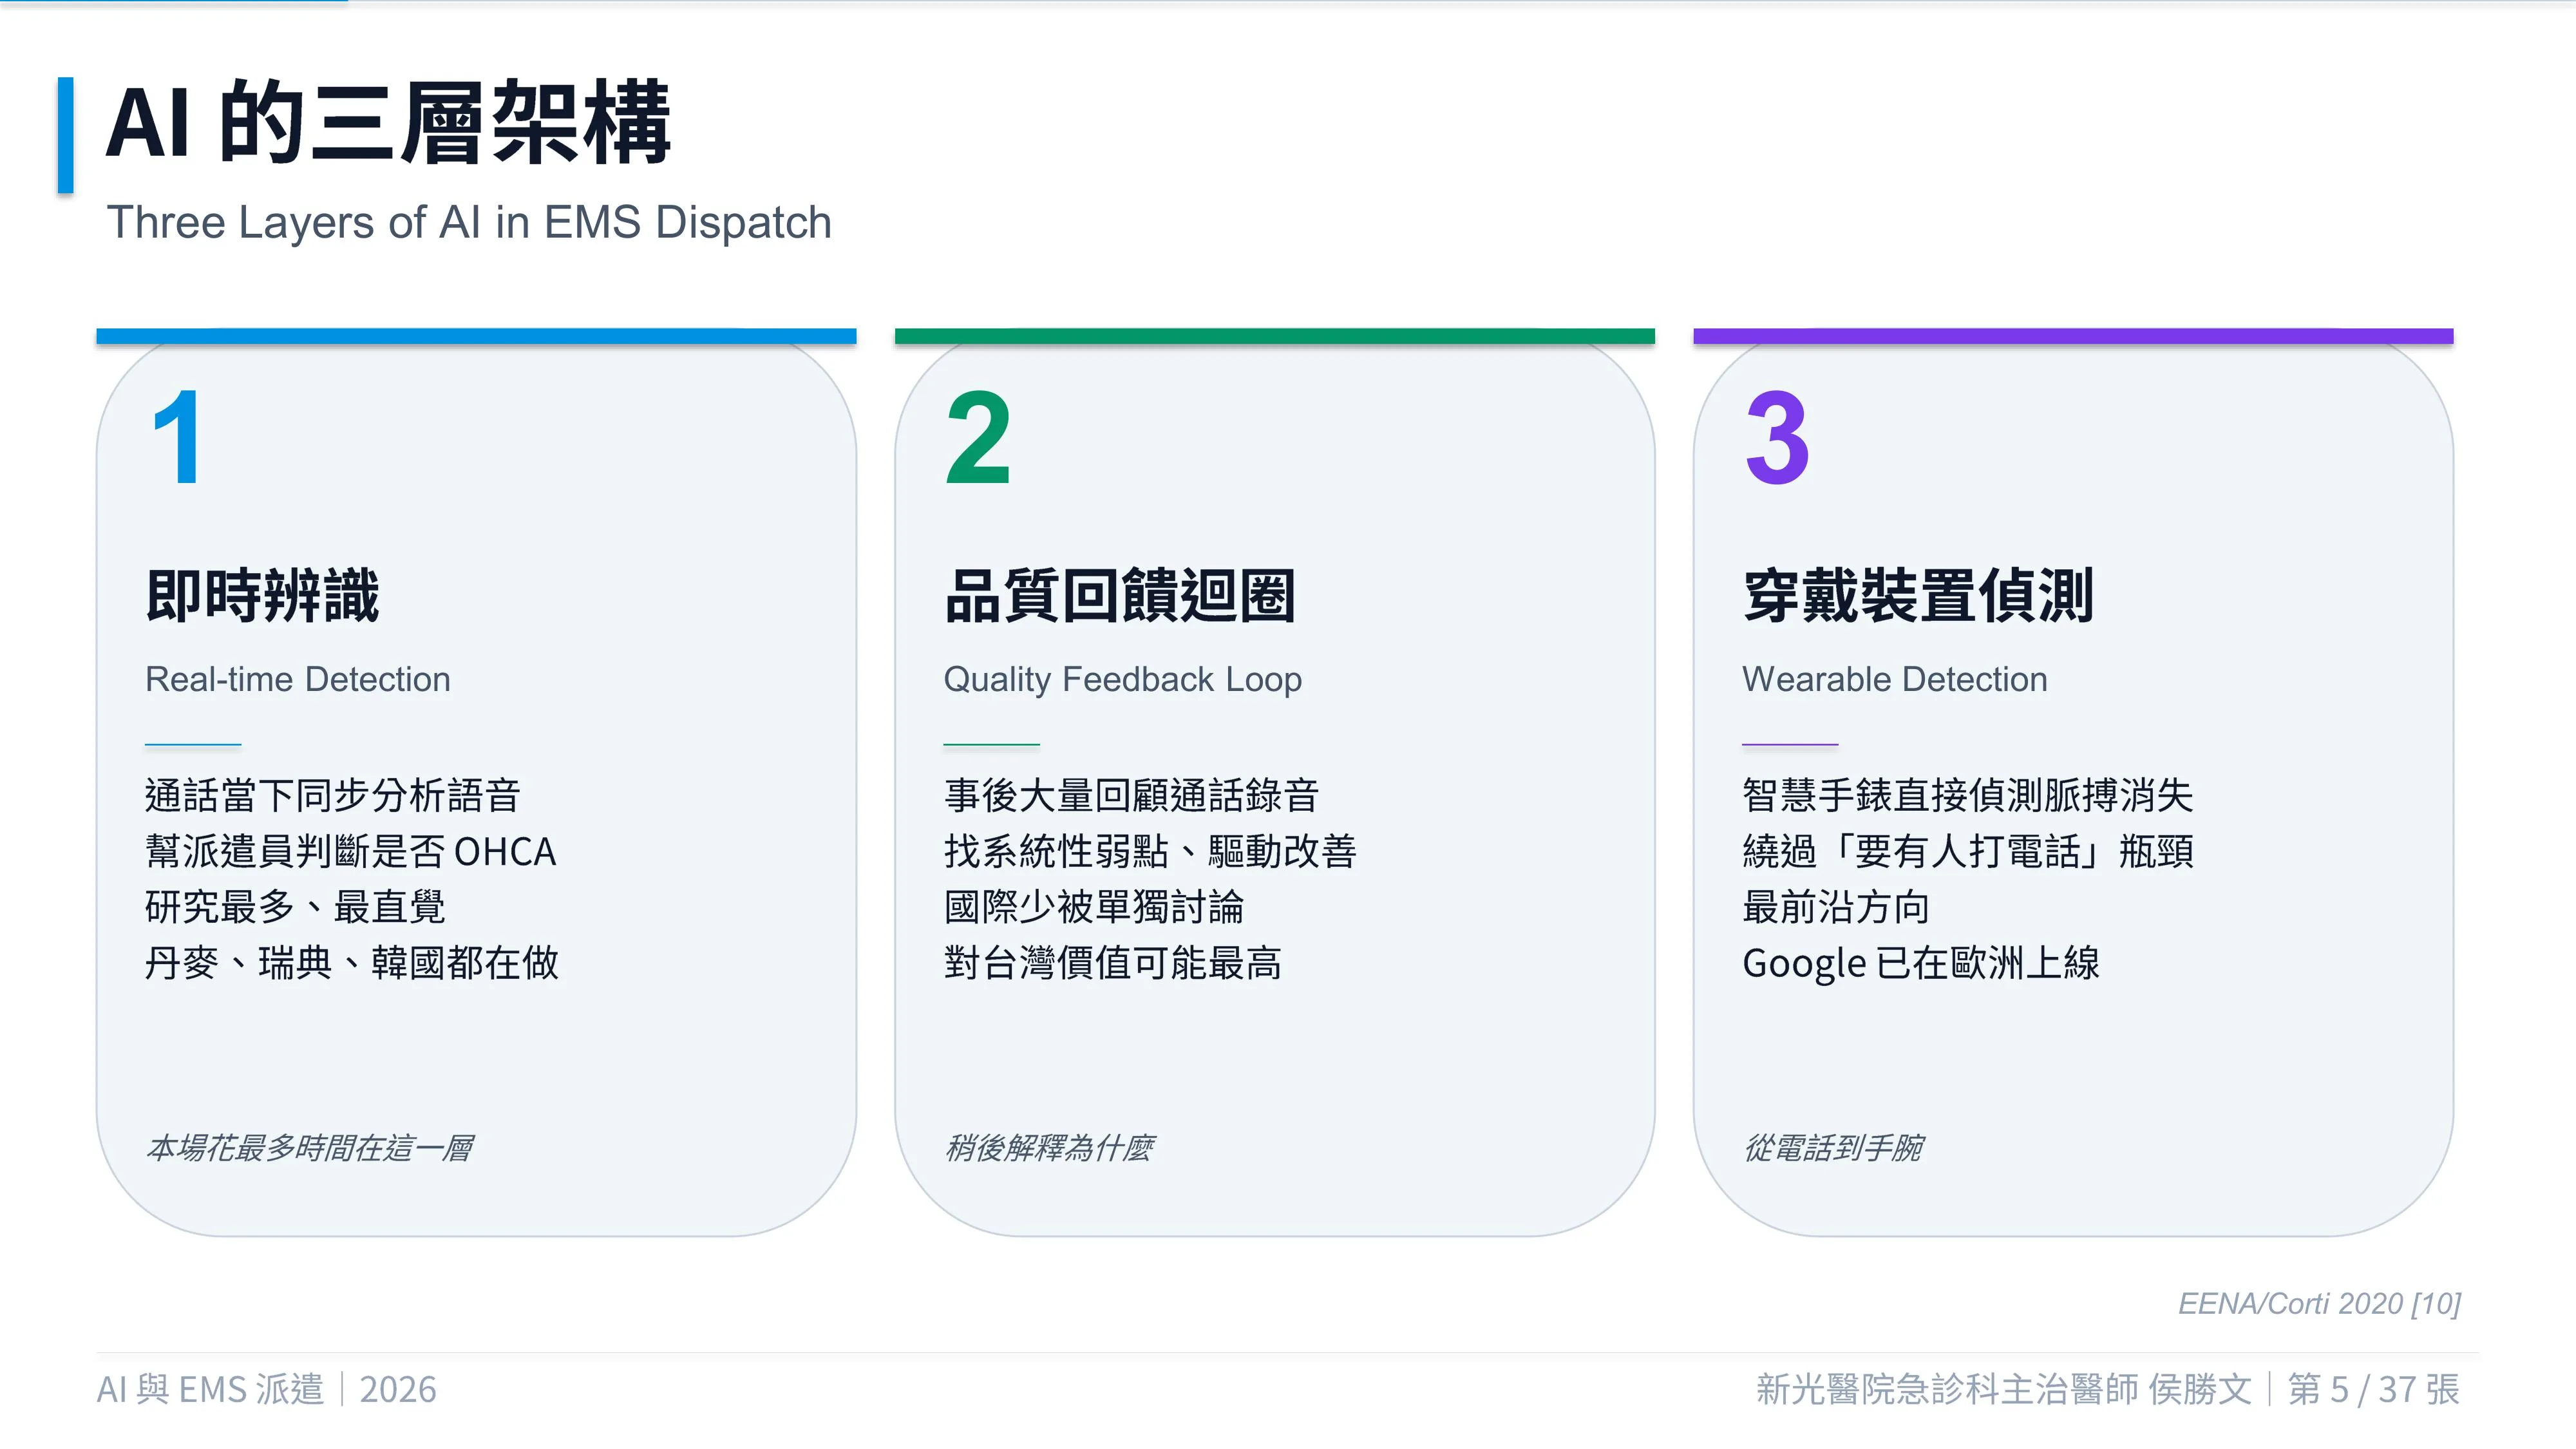Viewport: 2576px width, 1449px height.
Task: Click the page indicator 第 5 / 37 張
Action: (x=2374, y=1389)
